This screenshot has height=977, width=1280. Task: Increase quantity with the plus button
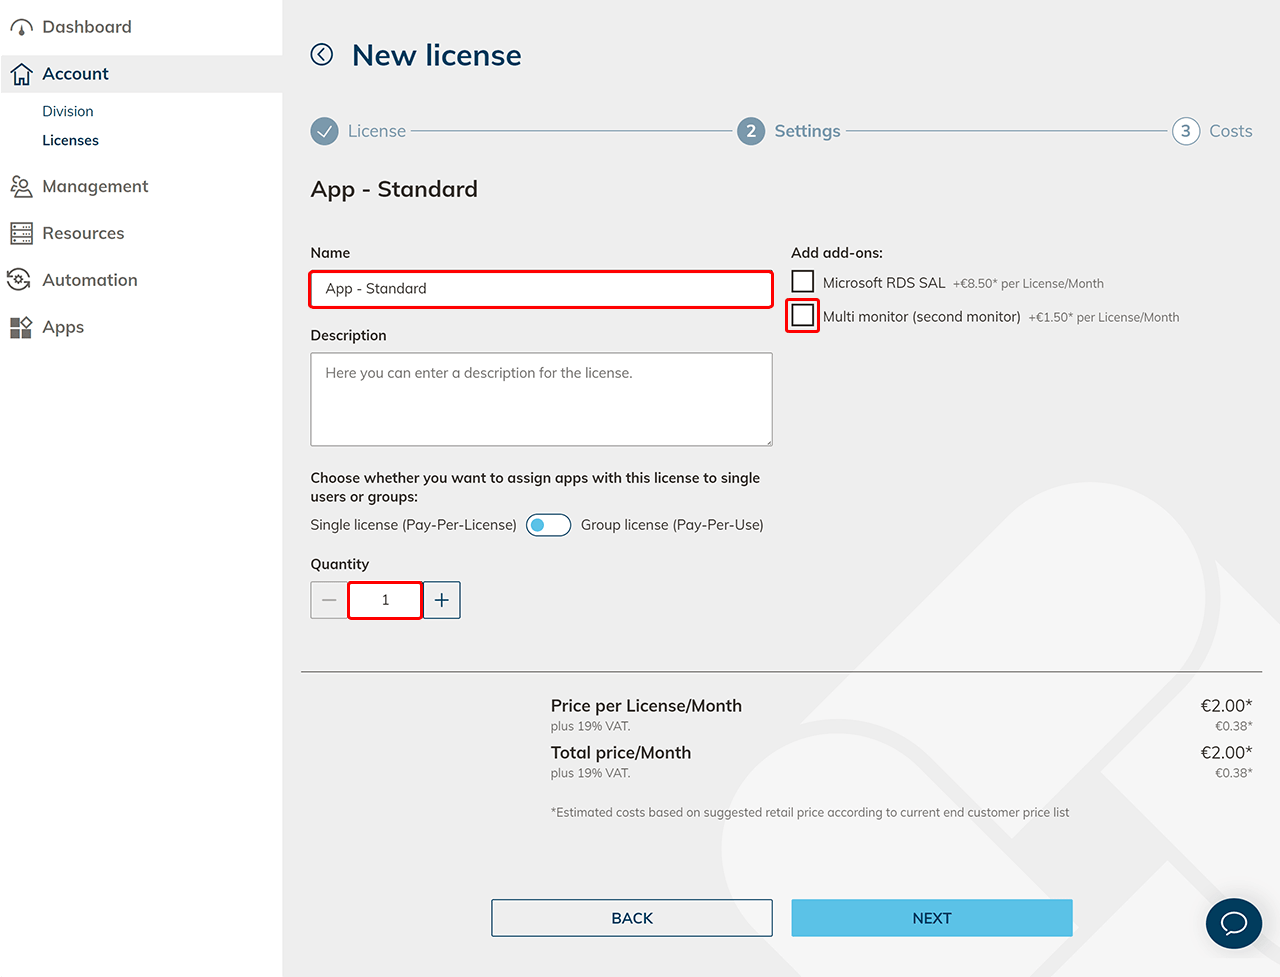[x=442, y=600]
